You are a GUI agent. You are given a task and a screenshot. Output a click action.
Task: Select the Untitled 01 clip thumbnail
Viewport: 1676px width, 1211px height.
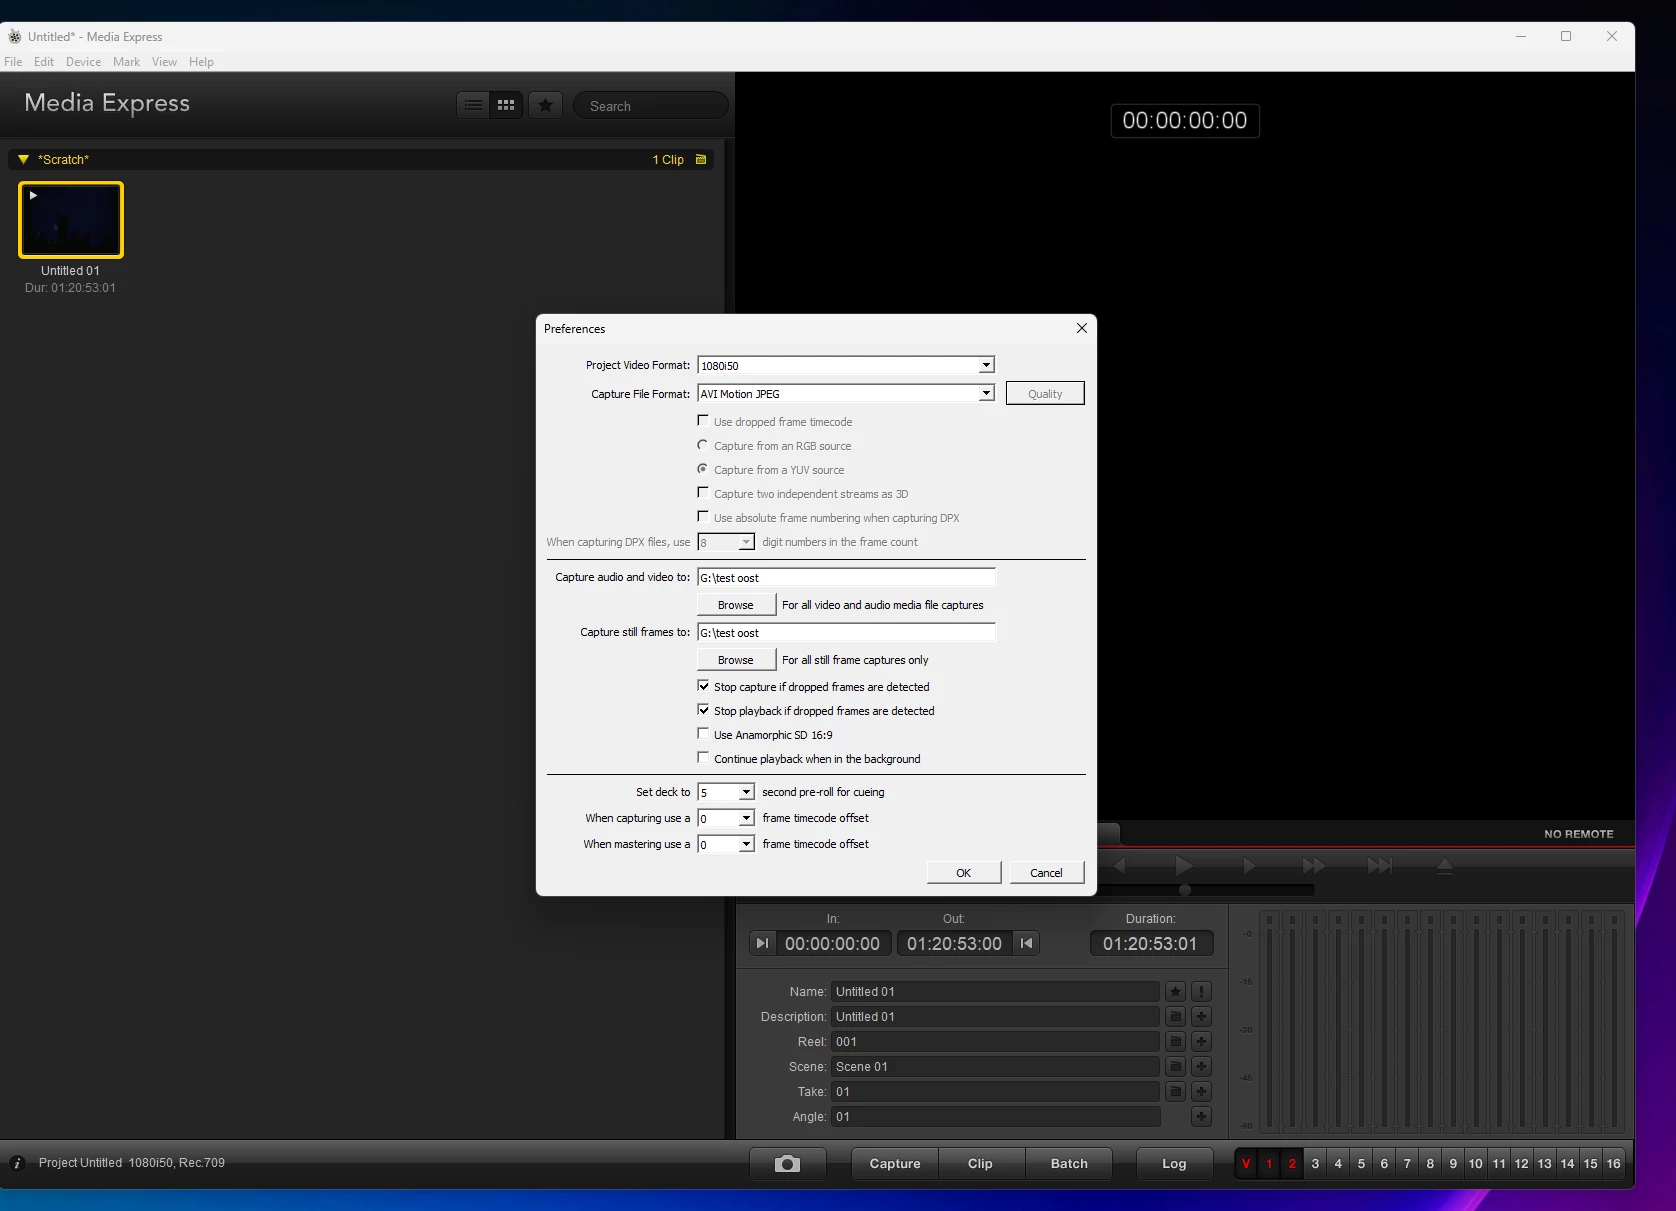point(71,219)
